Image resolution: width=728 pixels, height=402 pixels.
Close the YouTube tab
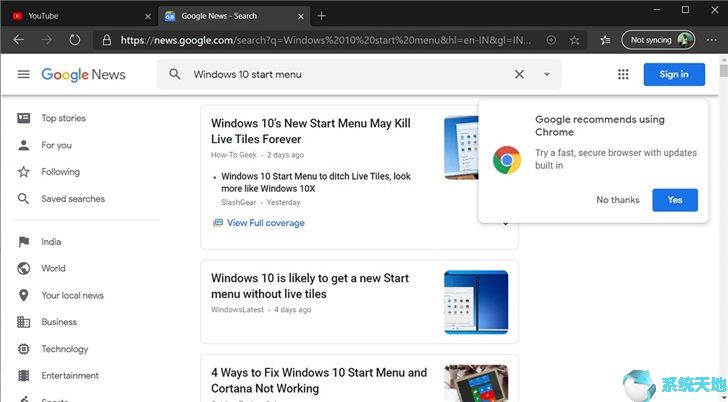point(148,16)
